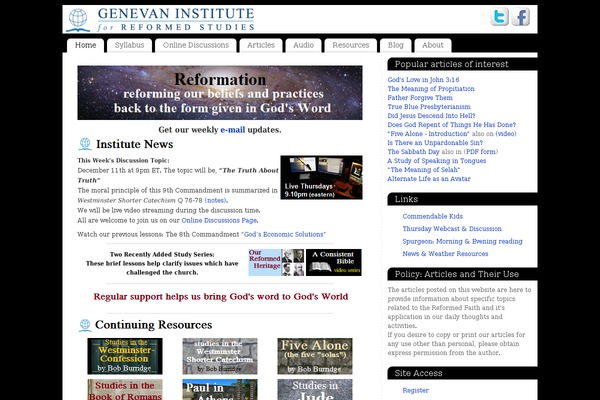Open the Five Alone thumbnail

click(x=315, y=356)
